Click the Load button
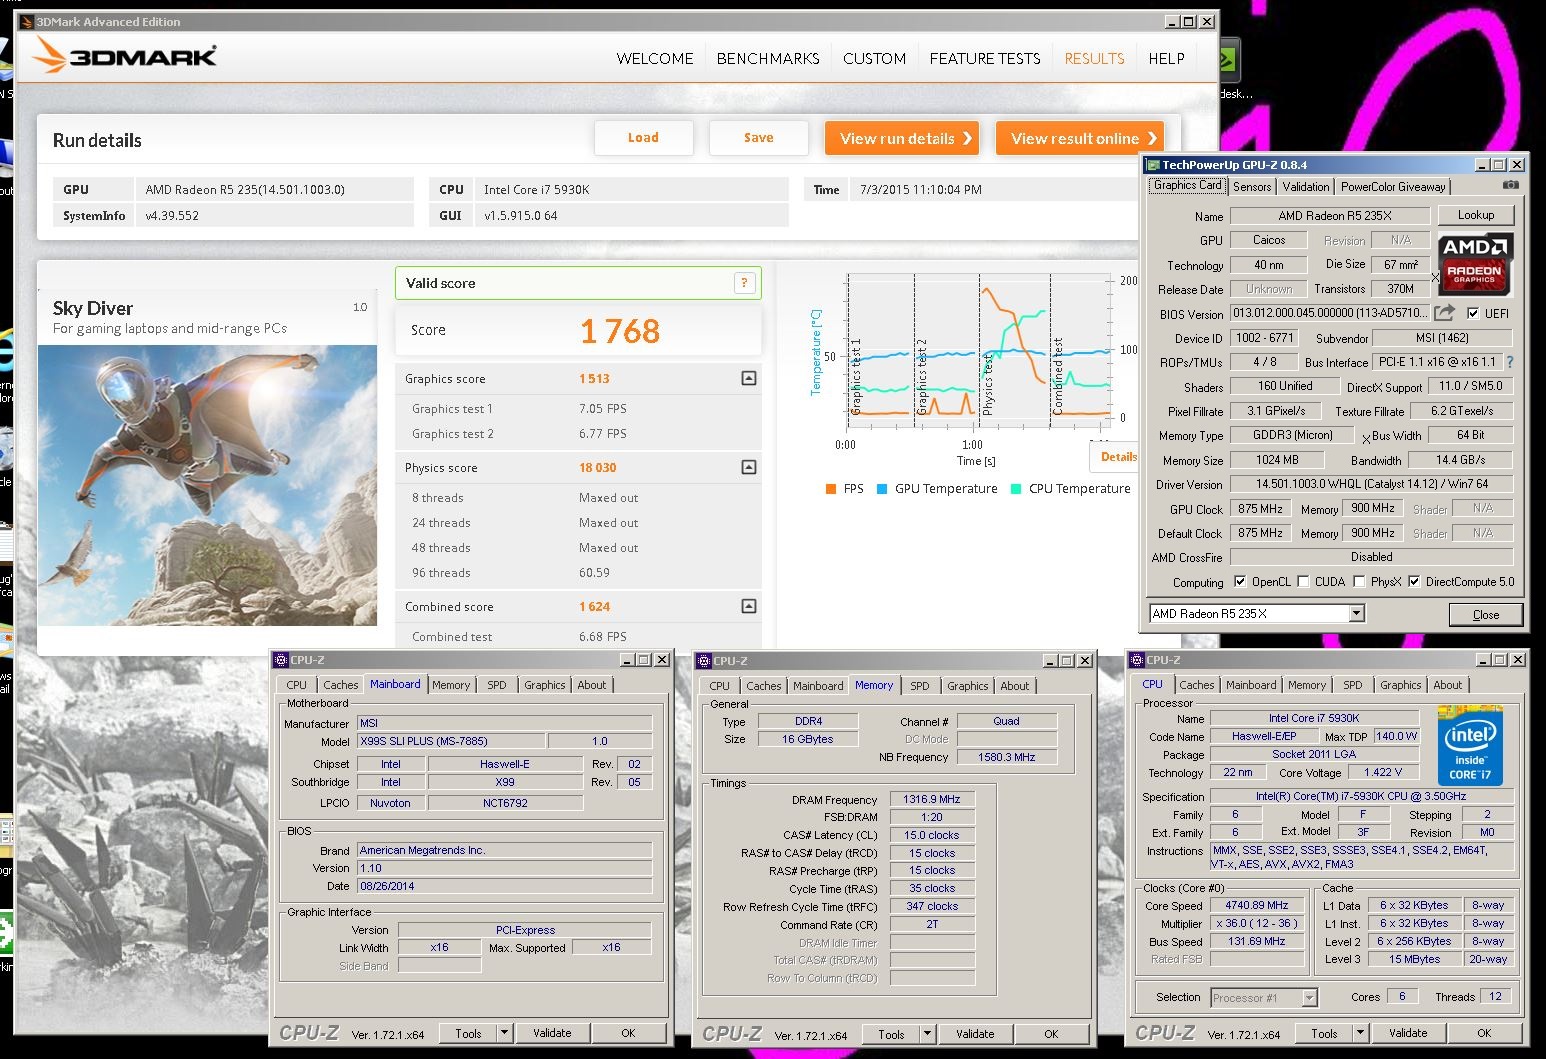Viewport: 1546px width, 1059px height. coord(643,138)
